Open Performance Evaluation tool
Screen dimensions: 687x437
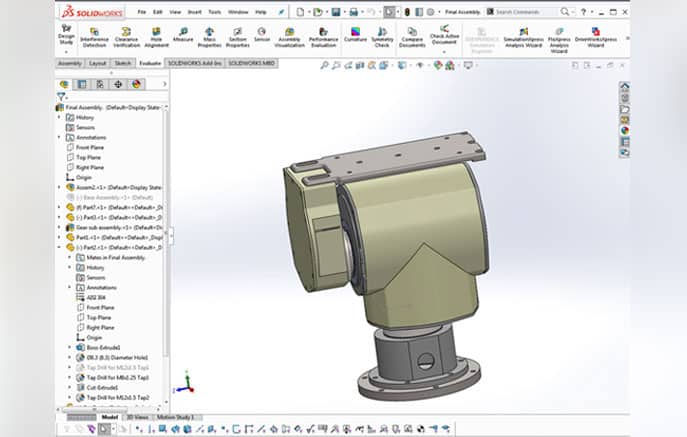[323, 37]
